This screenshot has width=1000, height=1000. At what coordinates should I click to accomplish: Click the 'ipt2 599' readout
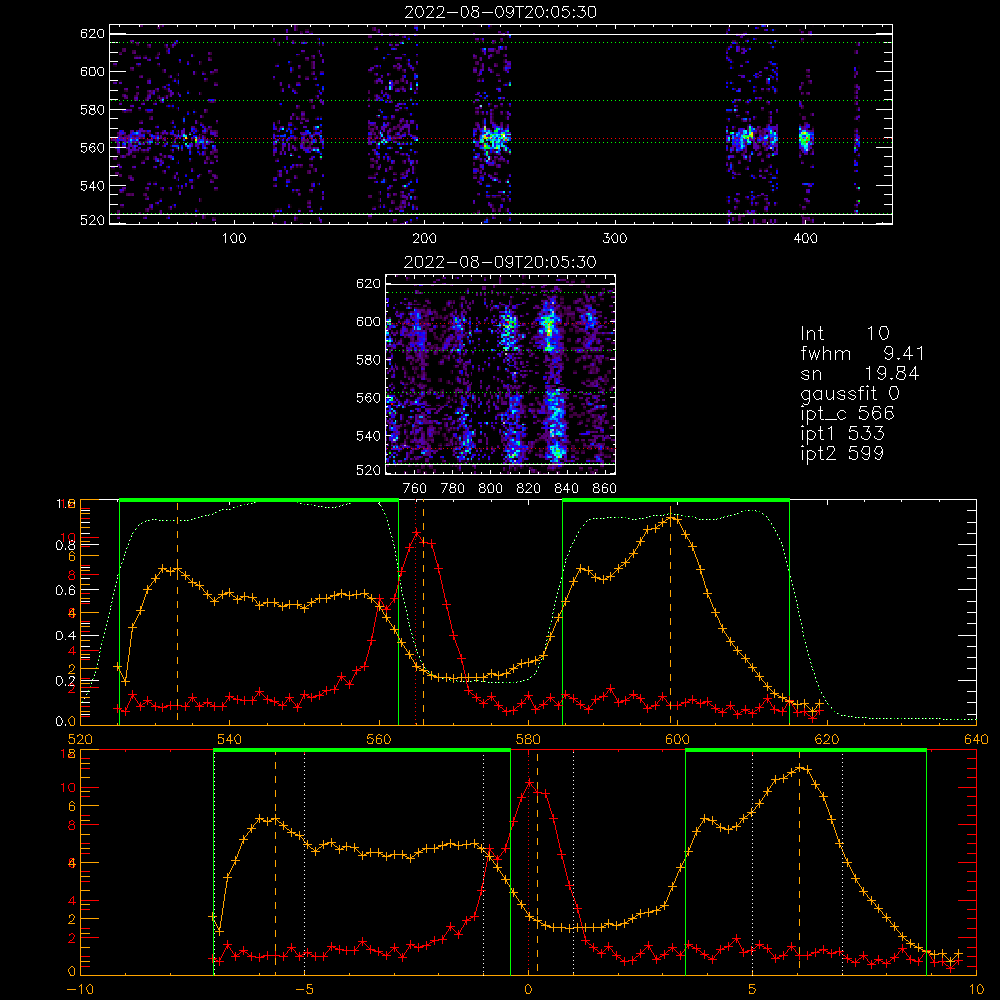tap(842, 453)
